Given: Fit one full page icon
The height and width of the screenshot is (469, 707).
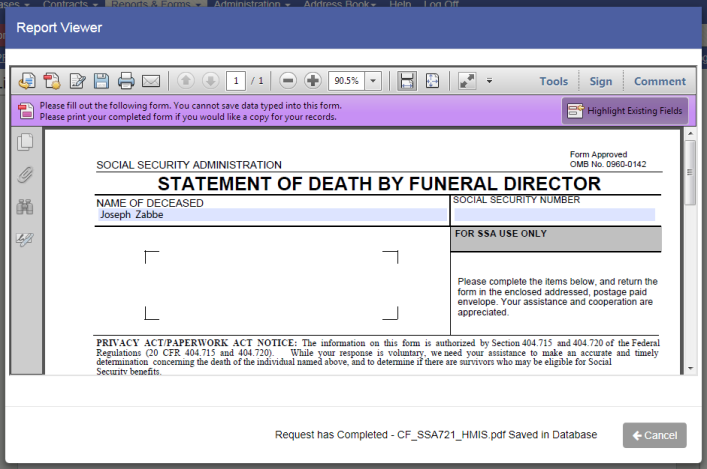Looking at the screenshot, I should tap(432, 81).
